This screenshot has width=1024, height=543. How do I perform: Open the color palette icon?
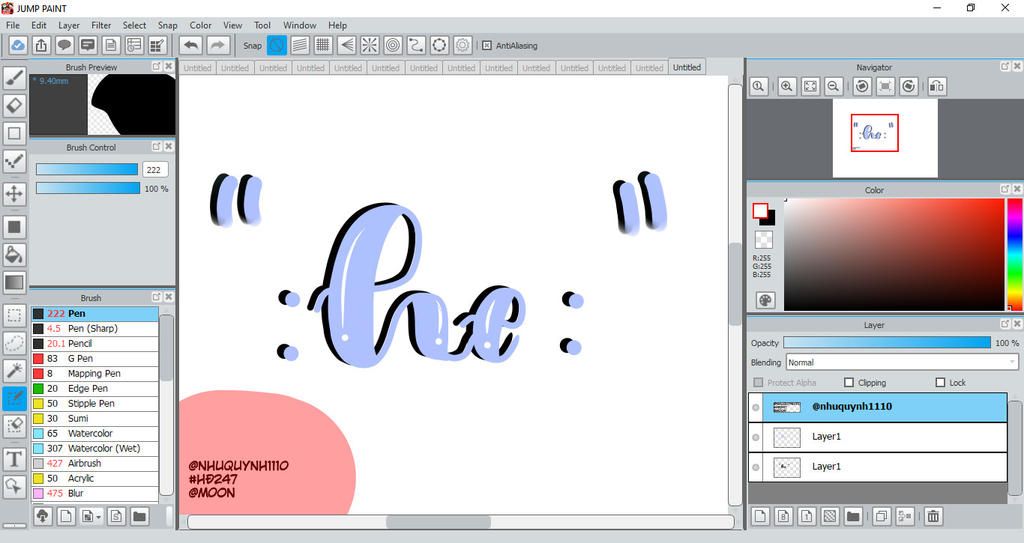click(765, 300)
